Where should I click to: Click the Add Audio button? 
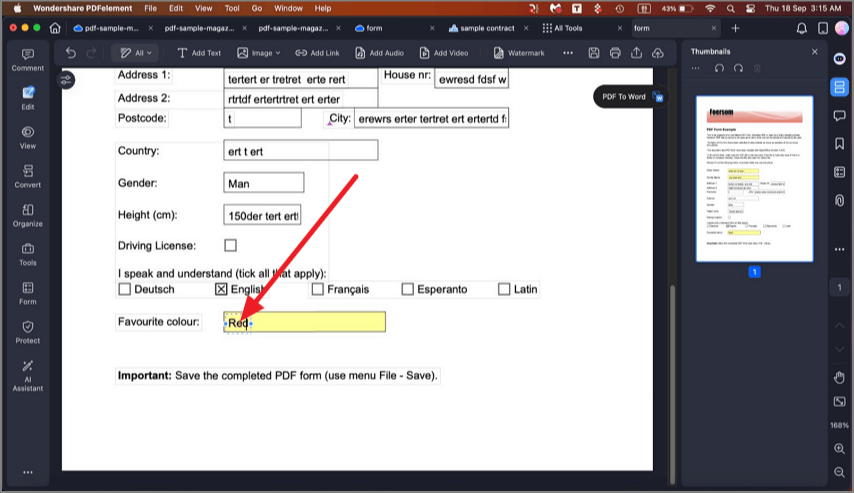[x=380, y=53]
